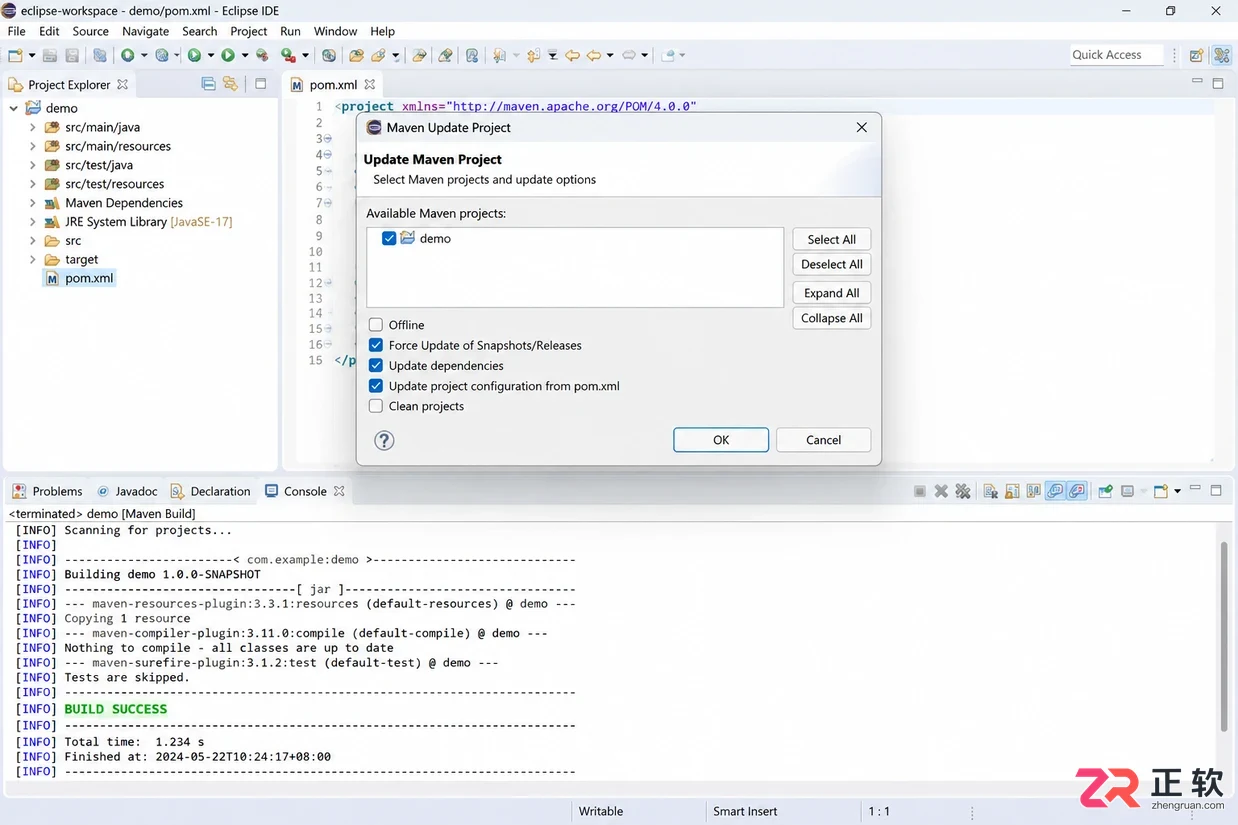Click the Pin Console icon

click(x=1105, y=491)
